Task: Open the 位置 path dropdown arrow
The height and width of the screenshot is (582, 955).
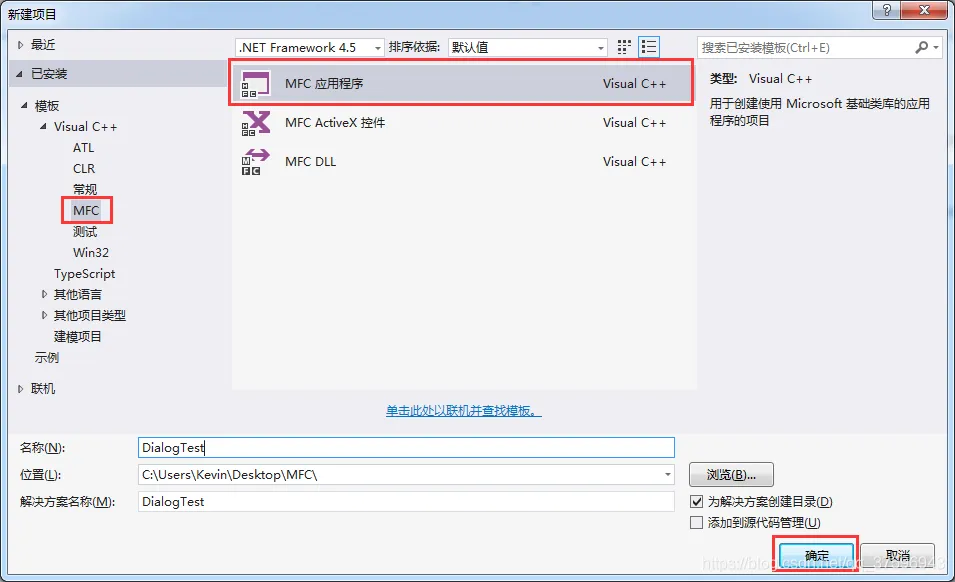Action: coord(668,474)
